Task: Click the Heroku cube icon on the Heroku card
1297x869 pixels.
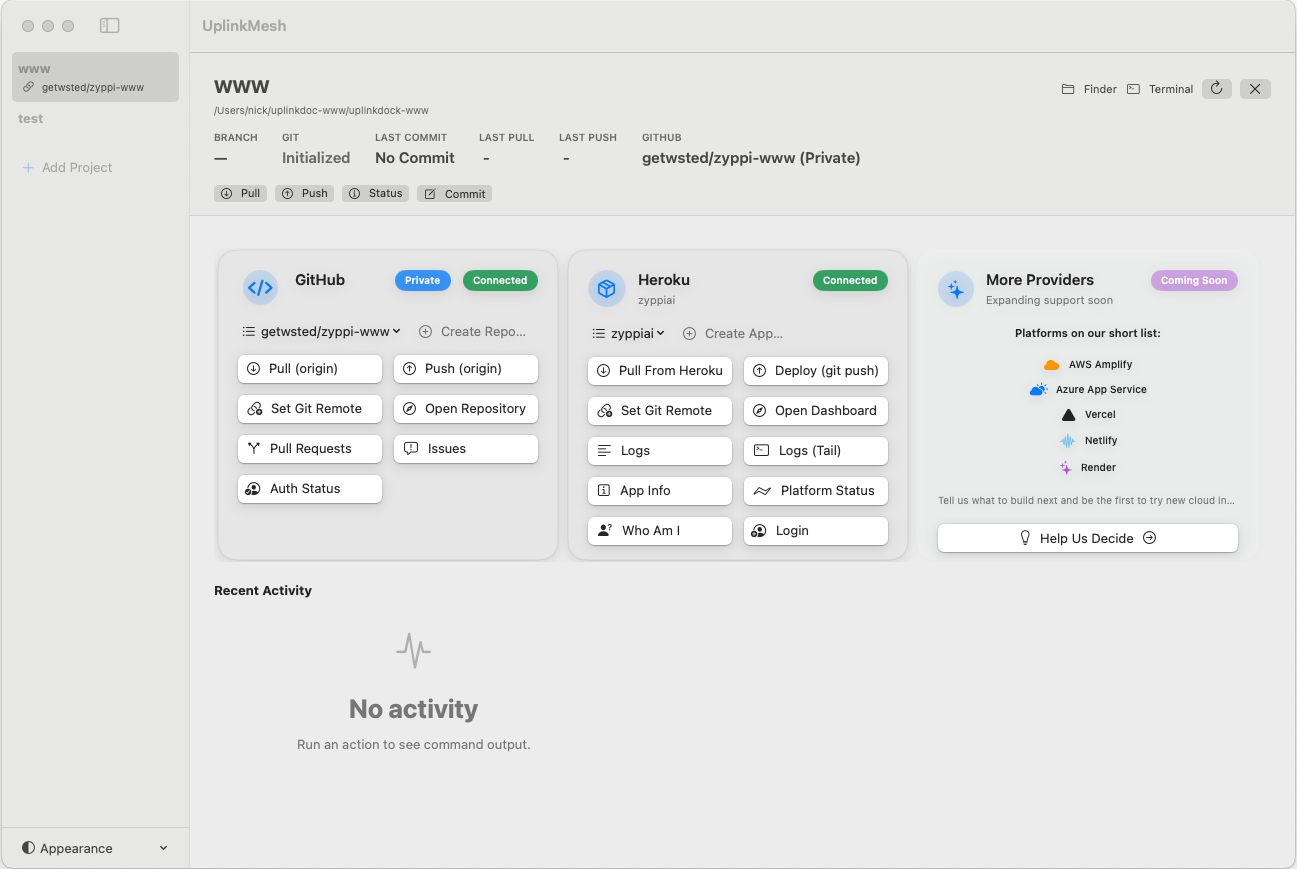Action: coord(607,288)
